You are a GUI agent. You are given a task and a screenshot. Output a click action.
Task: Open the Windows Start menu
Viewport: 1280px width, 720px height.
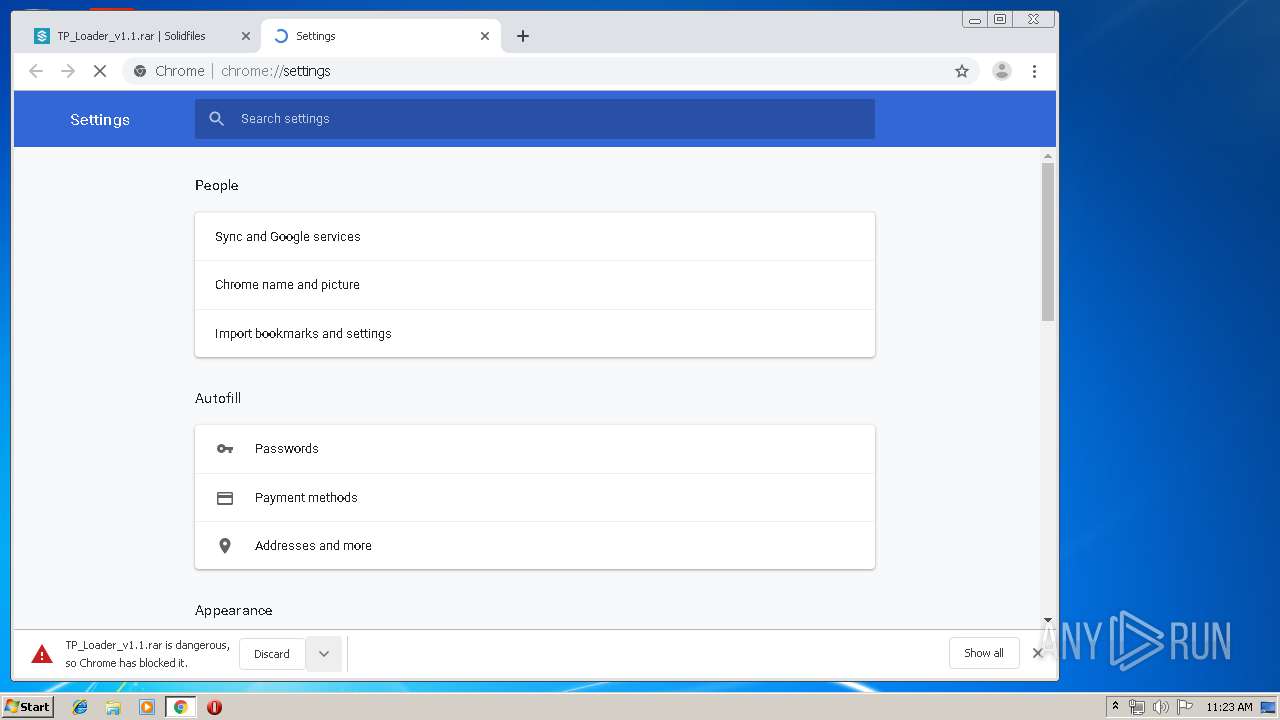point(27,707)
